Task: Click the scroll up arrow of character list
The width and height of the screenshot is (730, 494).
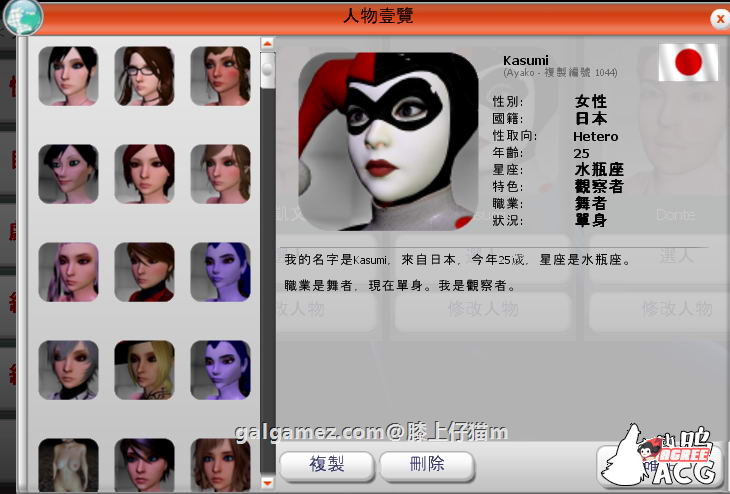Action: (x=267, y=44)
